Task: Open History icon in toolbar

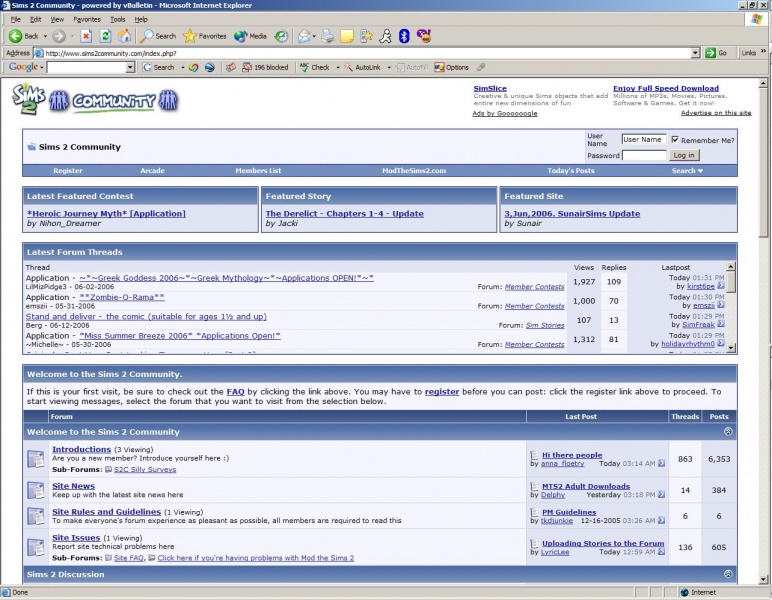Action: (x=281, y=36)
